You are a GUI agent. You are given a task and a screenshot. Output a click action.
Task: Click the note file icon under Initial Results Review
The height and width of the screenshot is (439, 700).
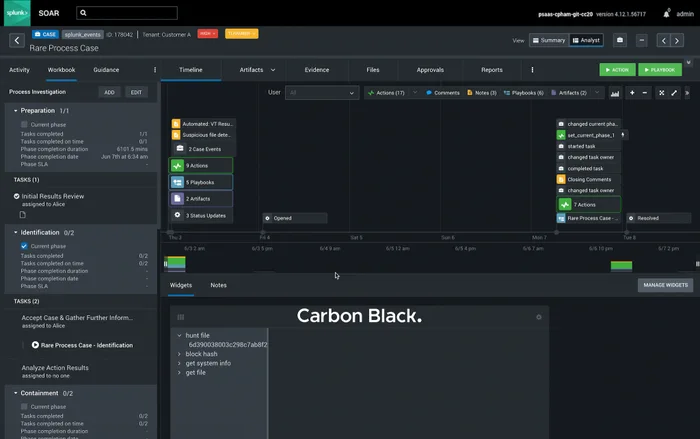pyautogui.click(x=23, y=214)
